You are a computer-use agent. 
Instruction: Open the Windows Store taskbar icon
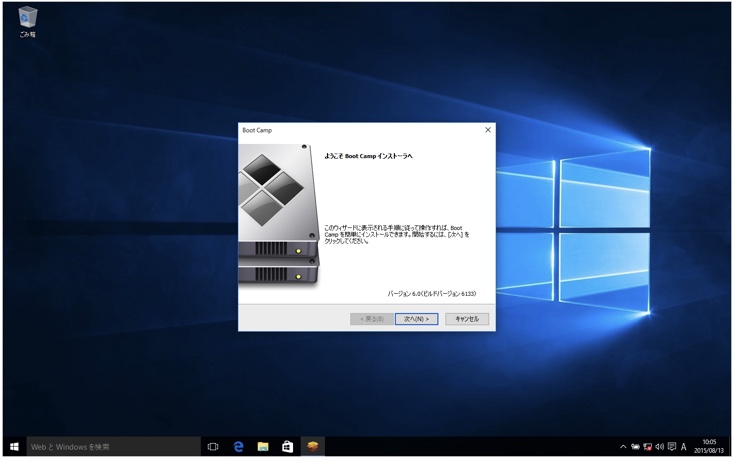287,447
